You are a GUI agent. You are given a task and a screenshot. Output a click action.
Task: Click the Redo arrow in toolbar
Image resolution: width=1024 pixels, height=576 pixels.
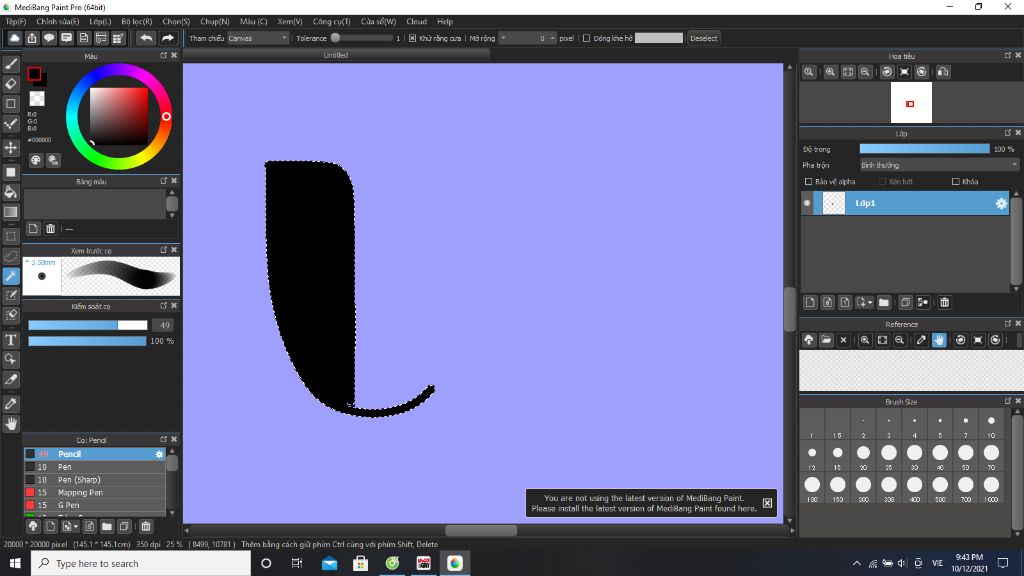(168, 39)
